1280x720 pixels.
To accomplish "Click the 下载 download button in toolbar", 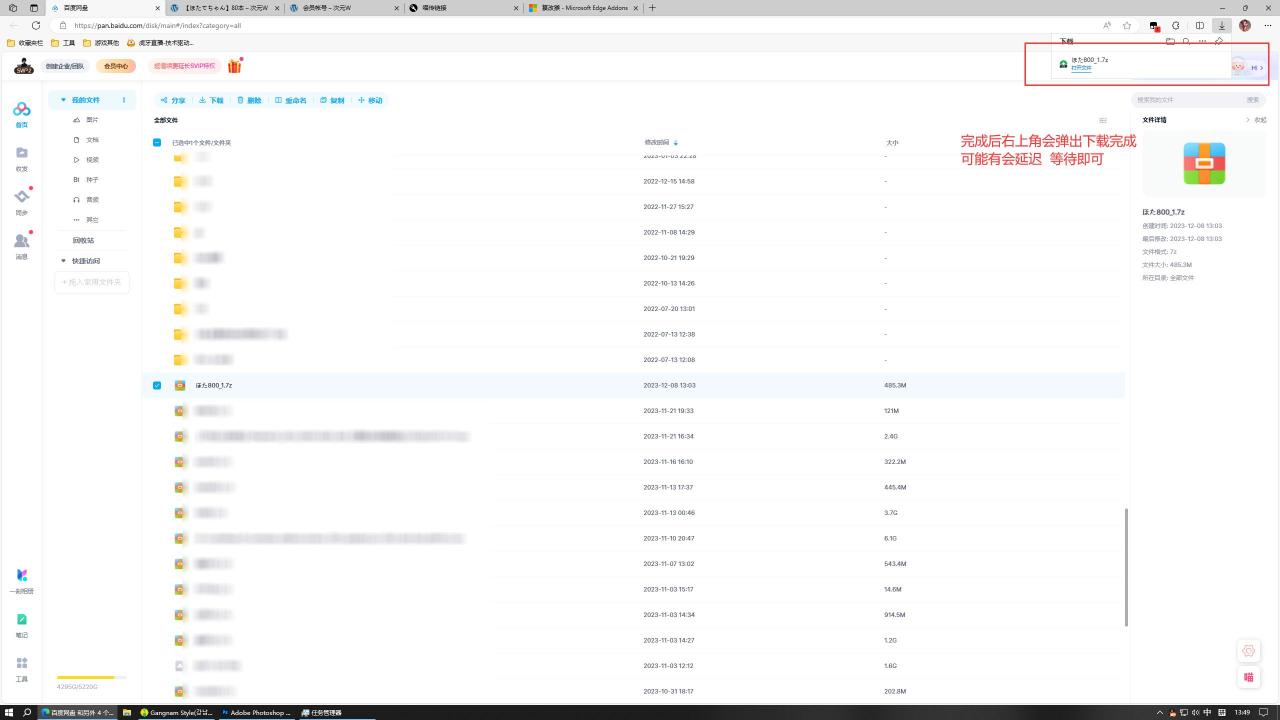I will (x=211, y=100).
